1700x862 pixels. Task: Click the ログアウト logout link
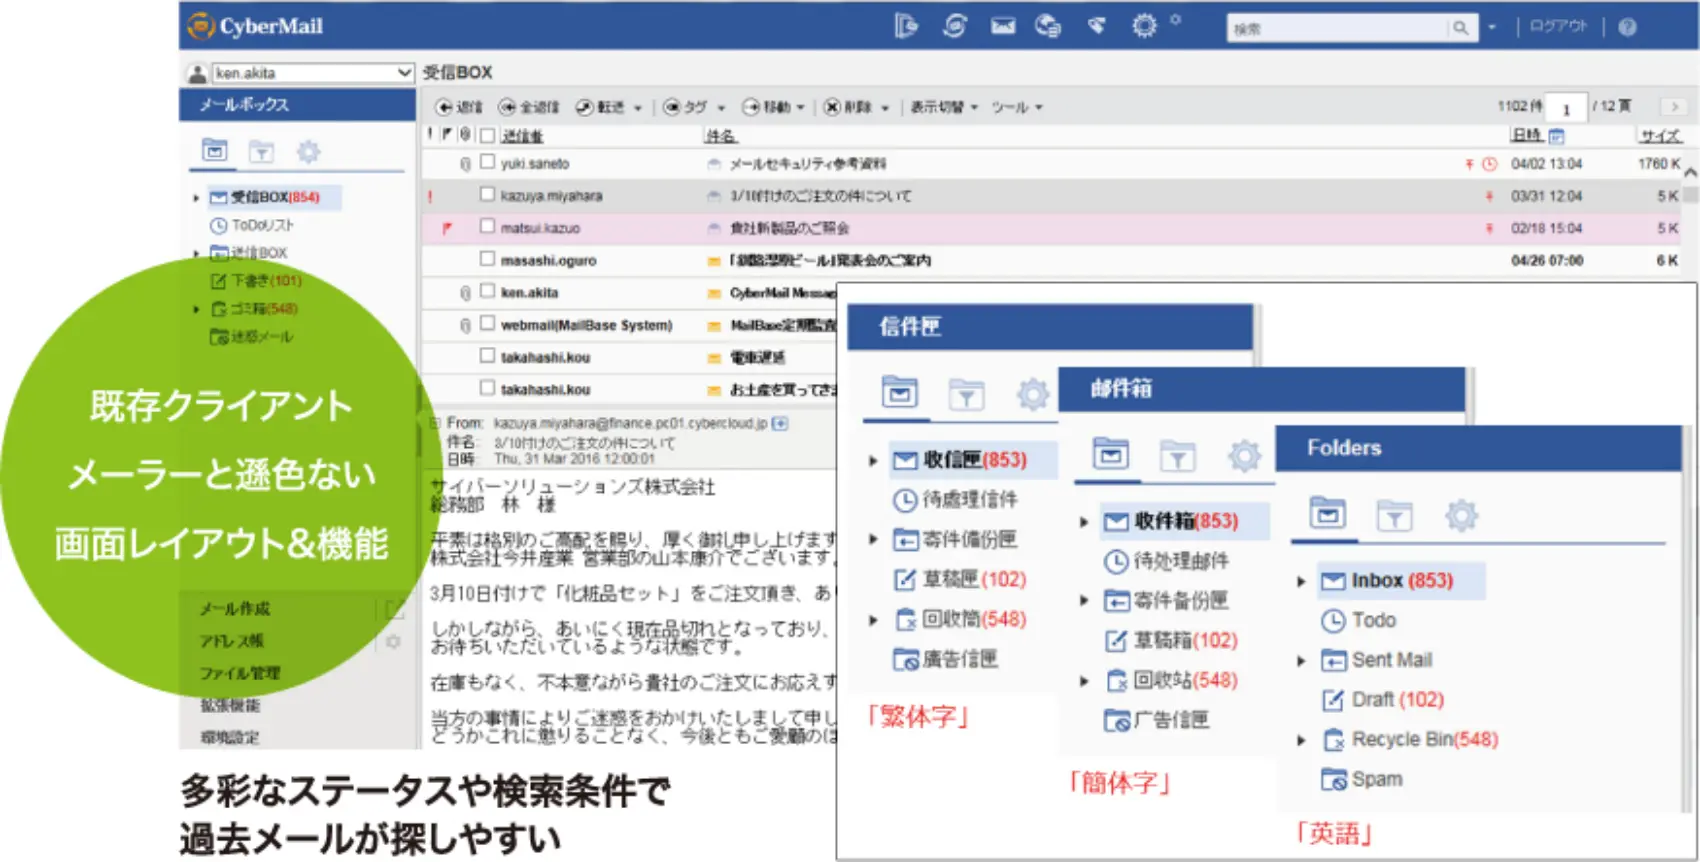[1558, 27]
